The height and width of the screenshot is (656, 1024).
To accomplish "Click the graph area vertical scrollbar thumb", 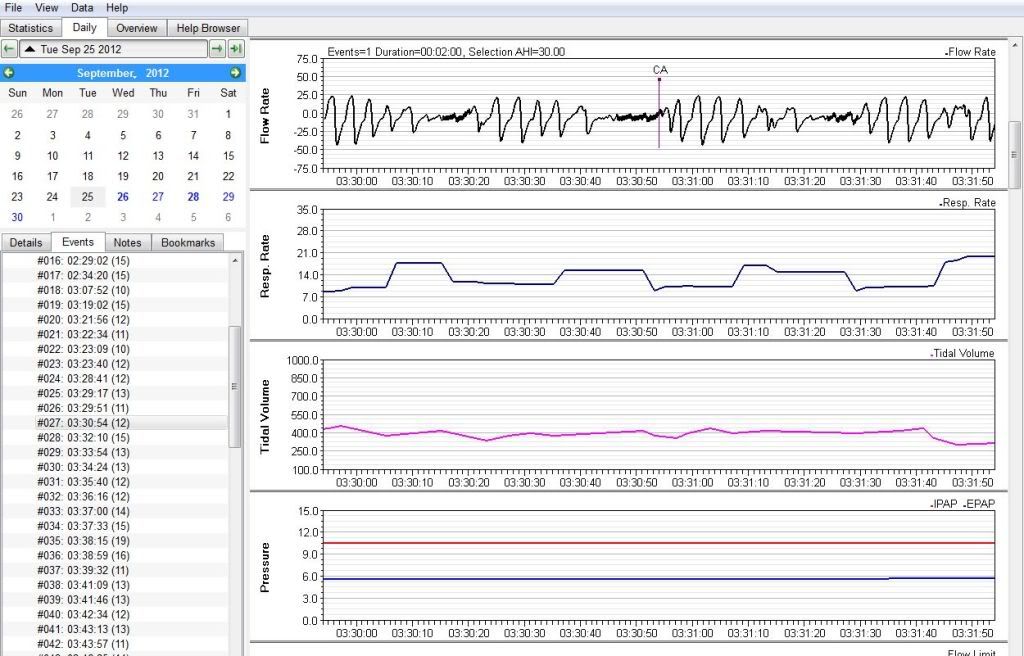I will point(1014,154).
